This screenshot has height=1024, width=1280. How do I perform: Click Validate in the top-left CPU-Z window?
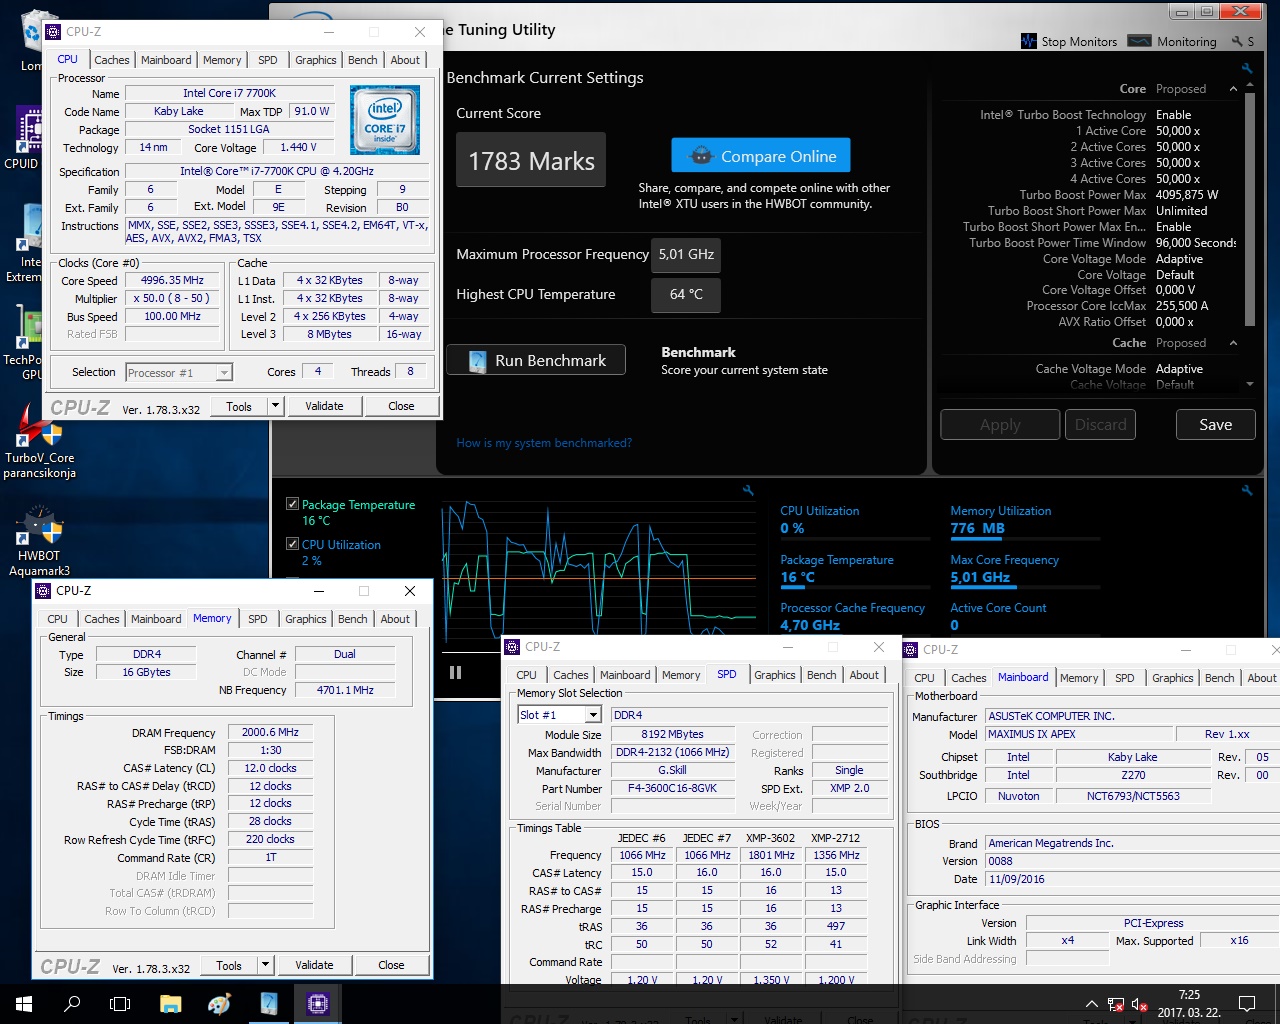tap(324, 406)
